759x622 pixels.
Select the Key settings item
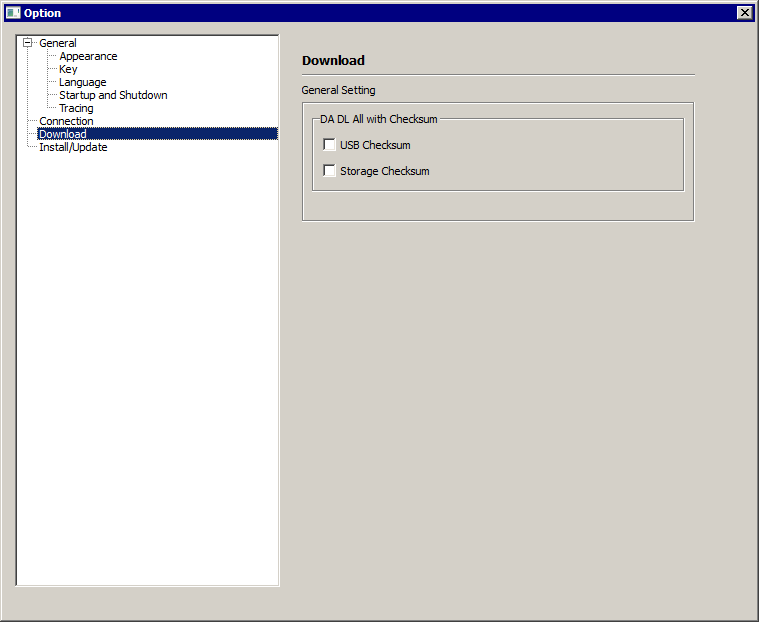(68, 69)
